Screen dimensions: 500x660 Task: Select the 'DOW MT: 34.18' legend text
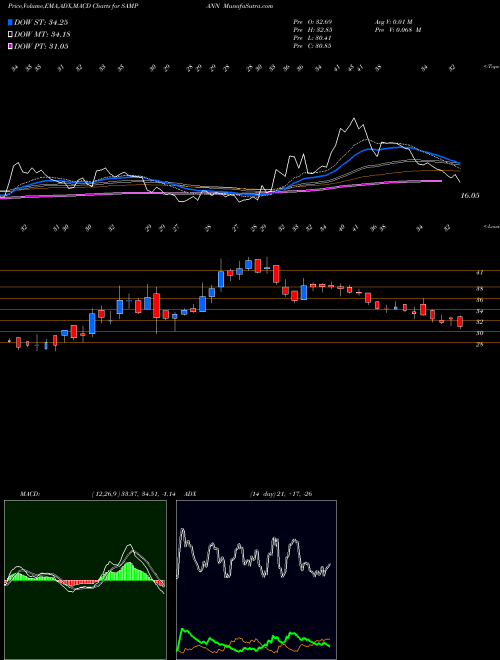(x=42, y=34)
